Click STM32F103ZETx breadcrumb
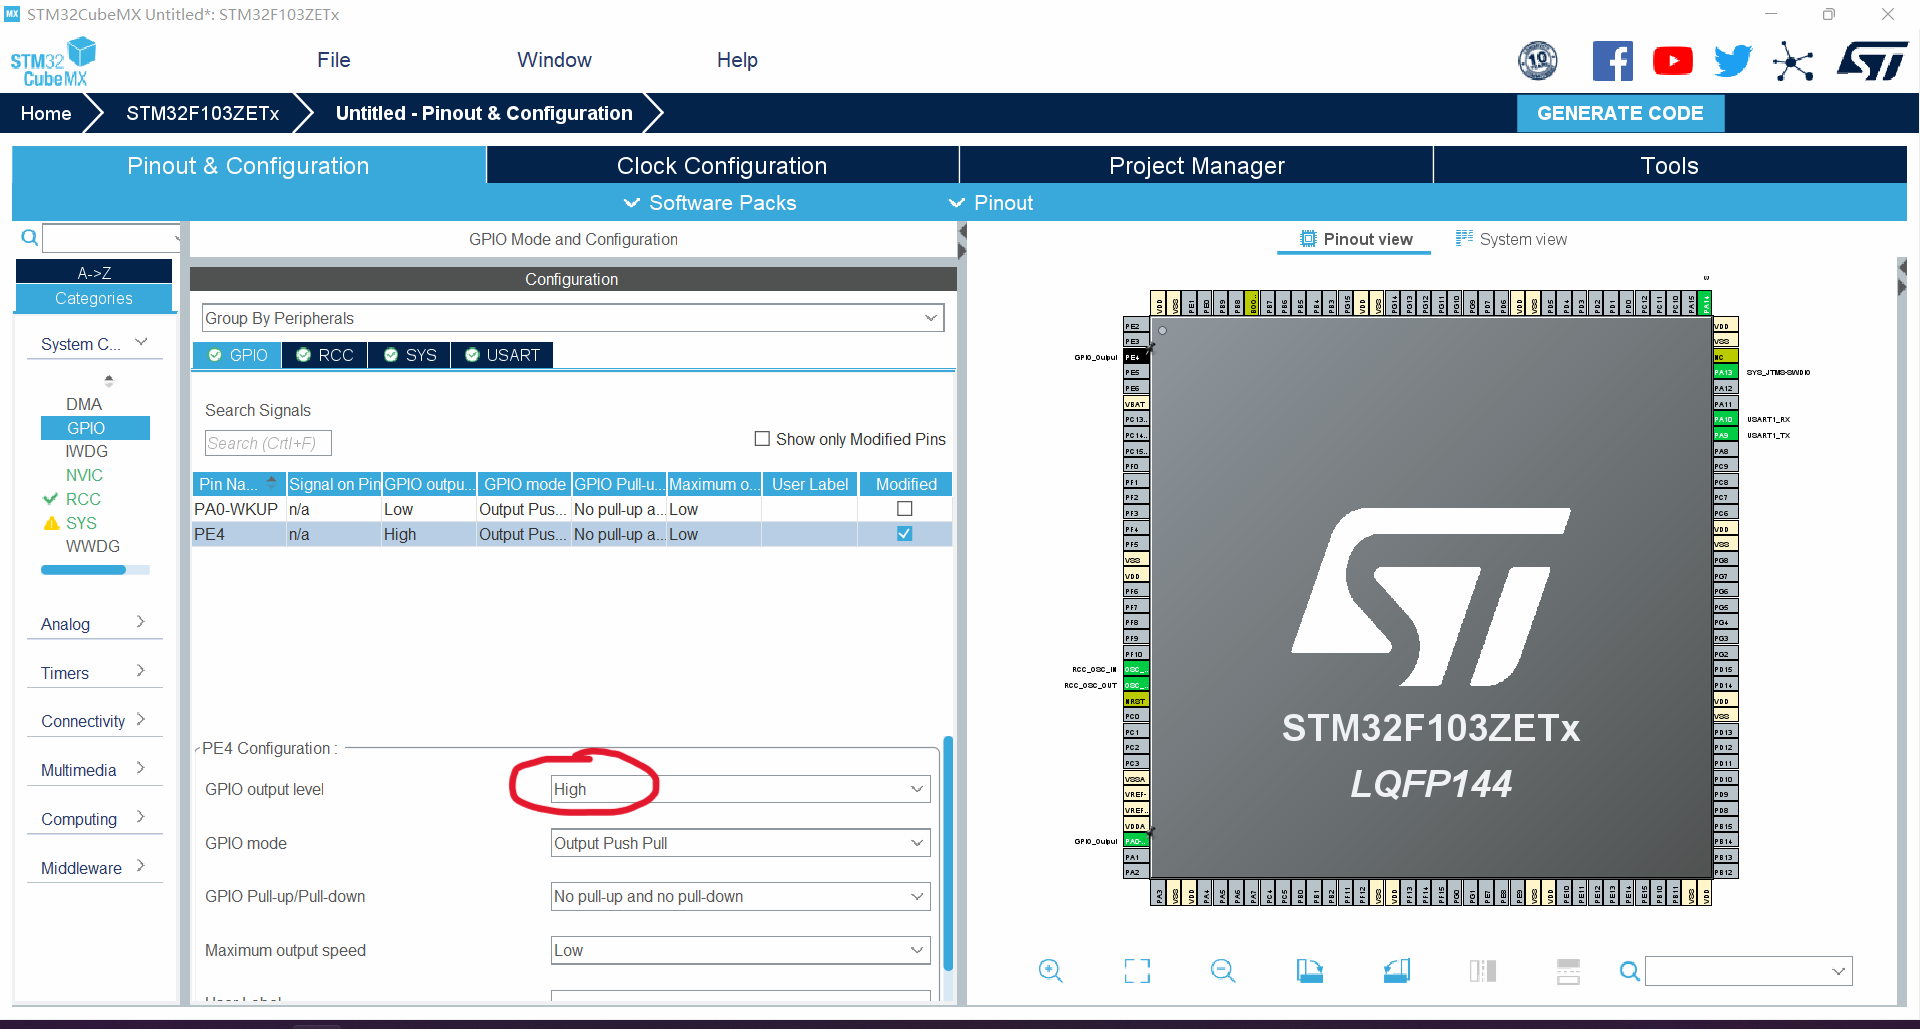The width and height of the screenshot is (1920, 1029). (x=203, y=113)
